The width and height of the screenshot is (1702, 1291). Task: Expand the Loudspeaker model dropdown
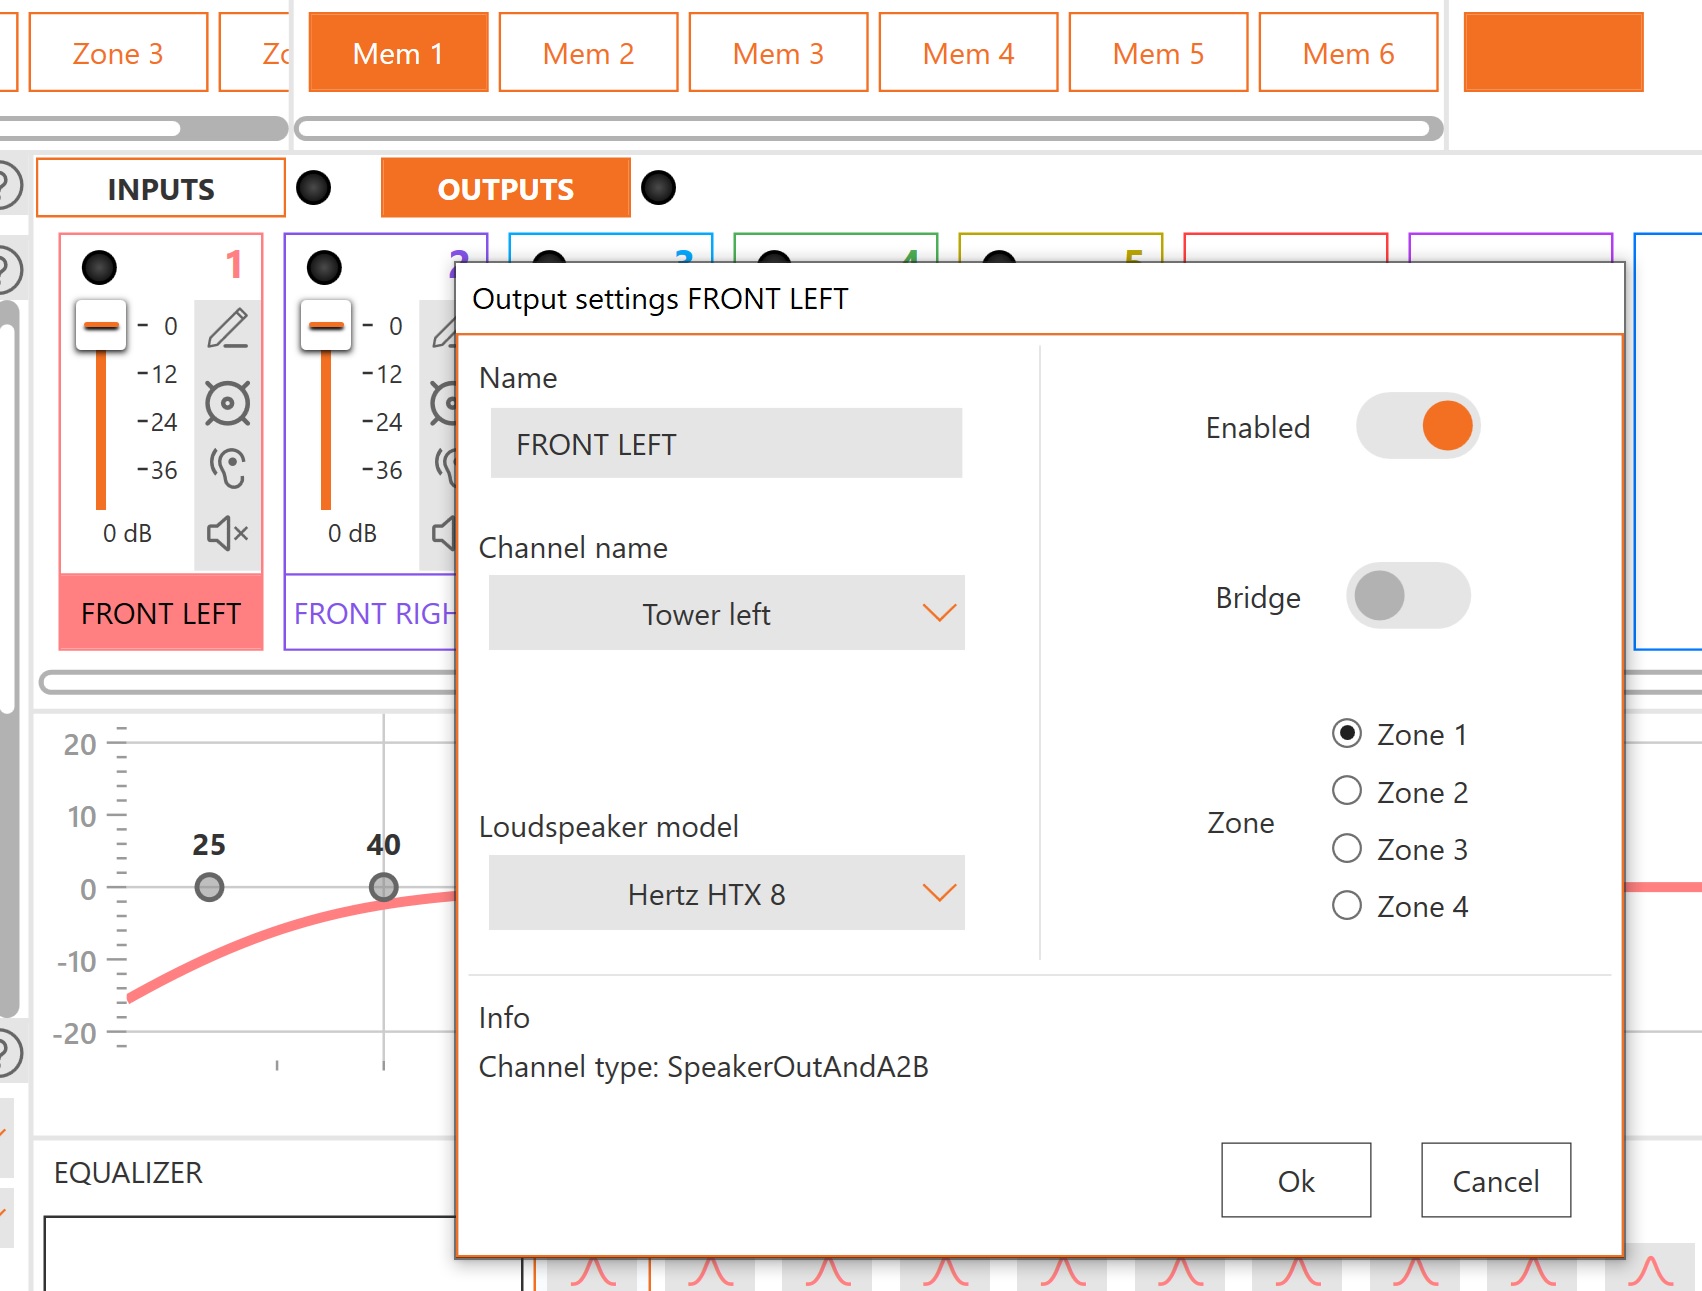(726, 893)
